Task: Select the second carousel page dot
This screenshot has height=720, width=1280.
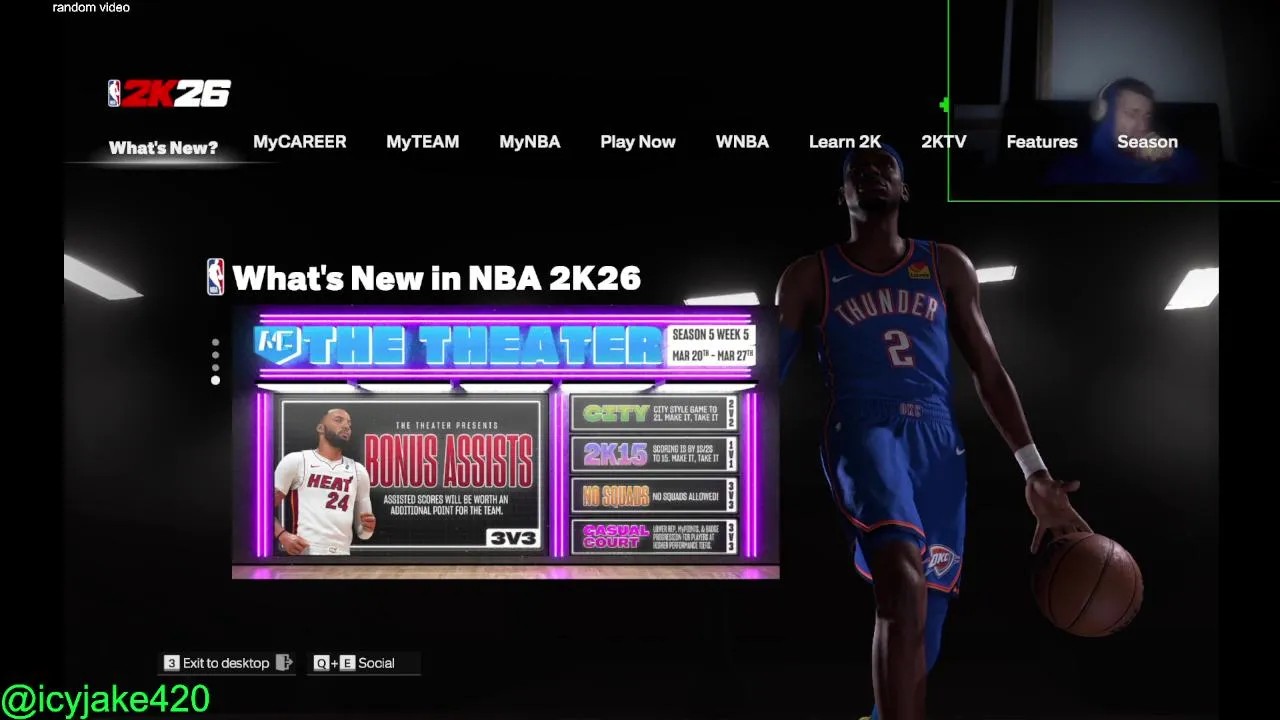Action: (215, 355)
